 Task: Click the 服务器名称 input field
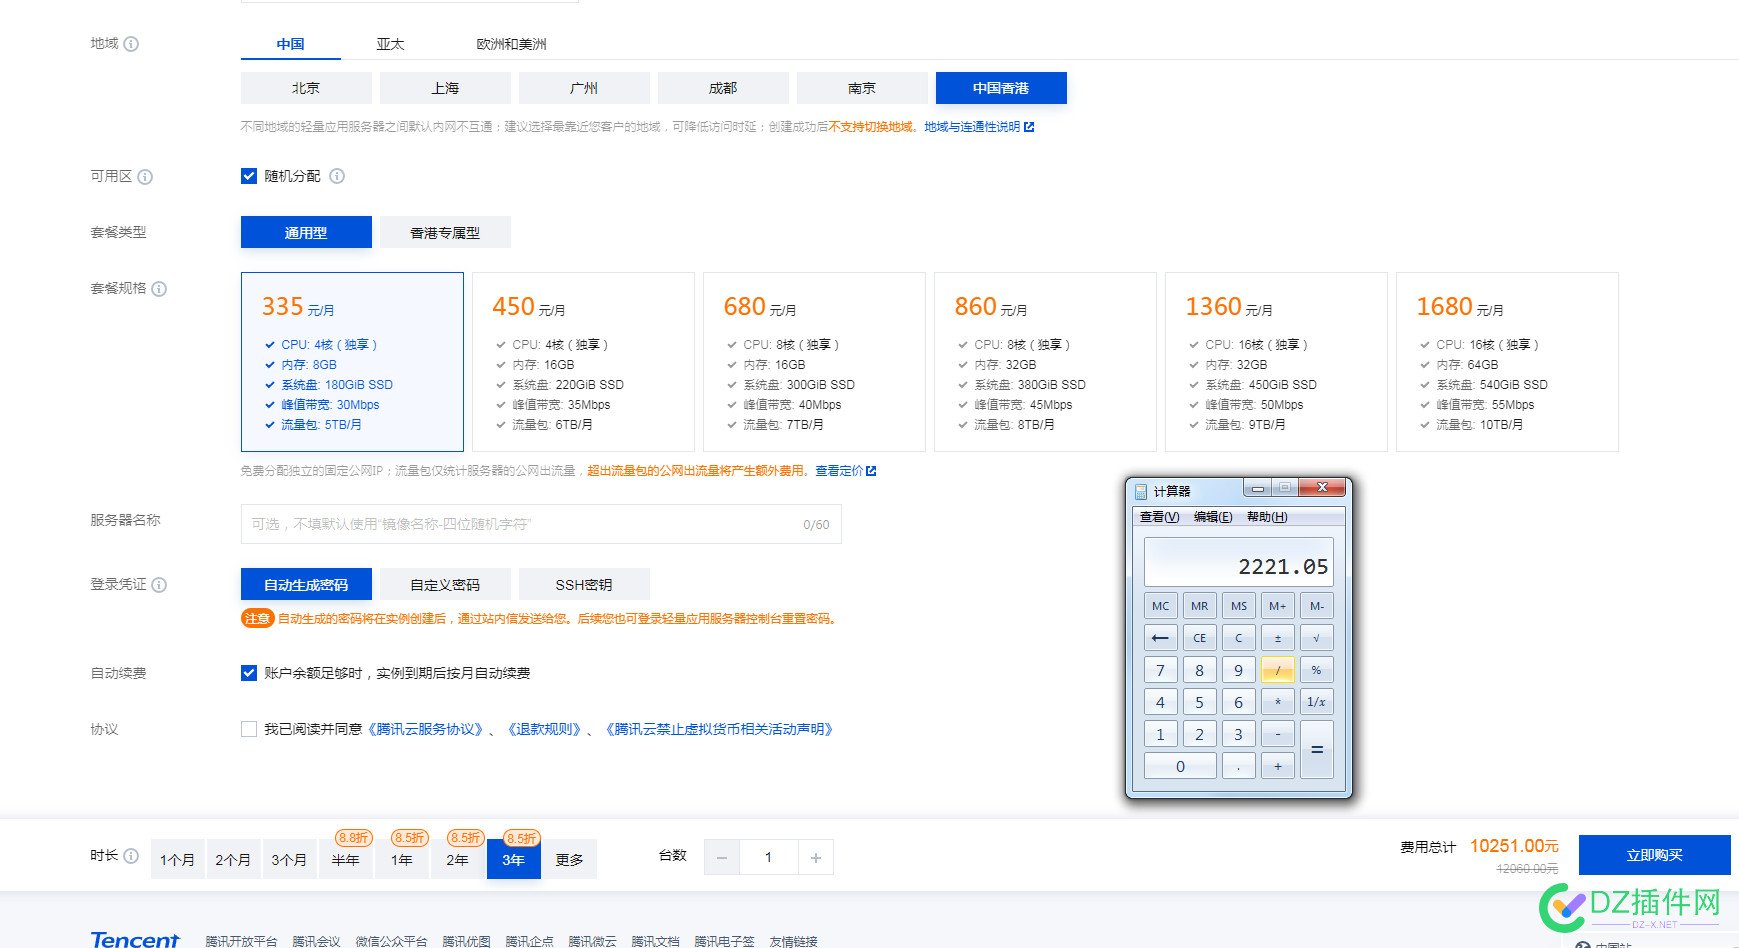coord(541,524)
